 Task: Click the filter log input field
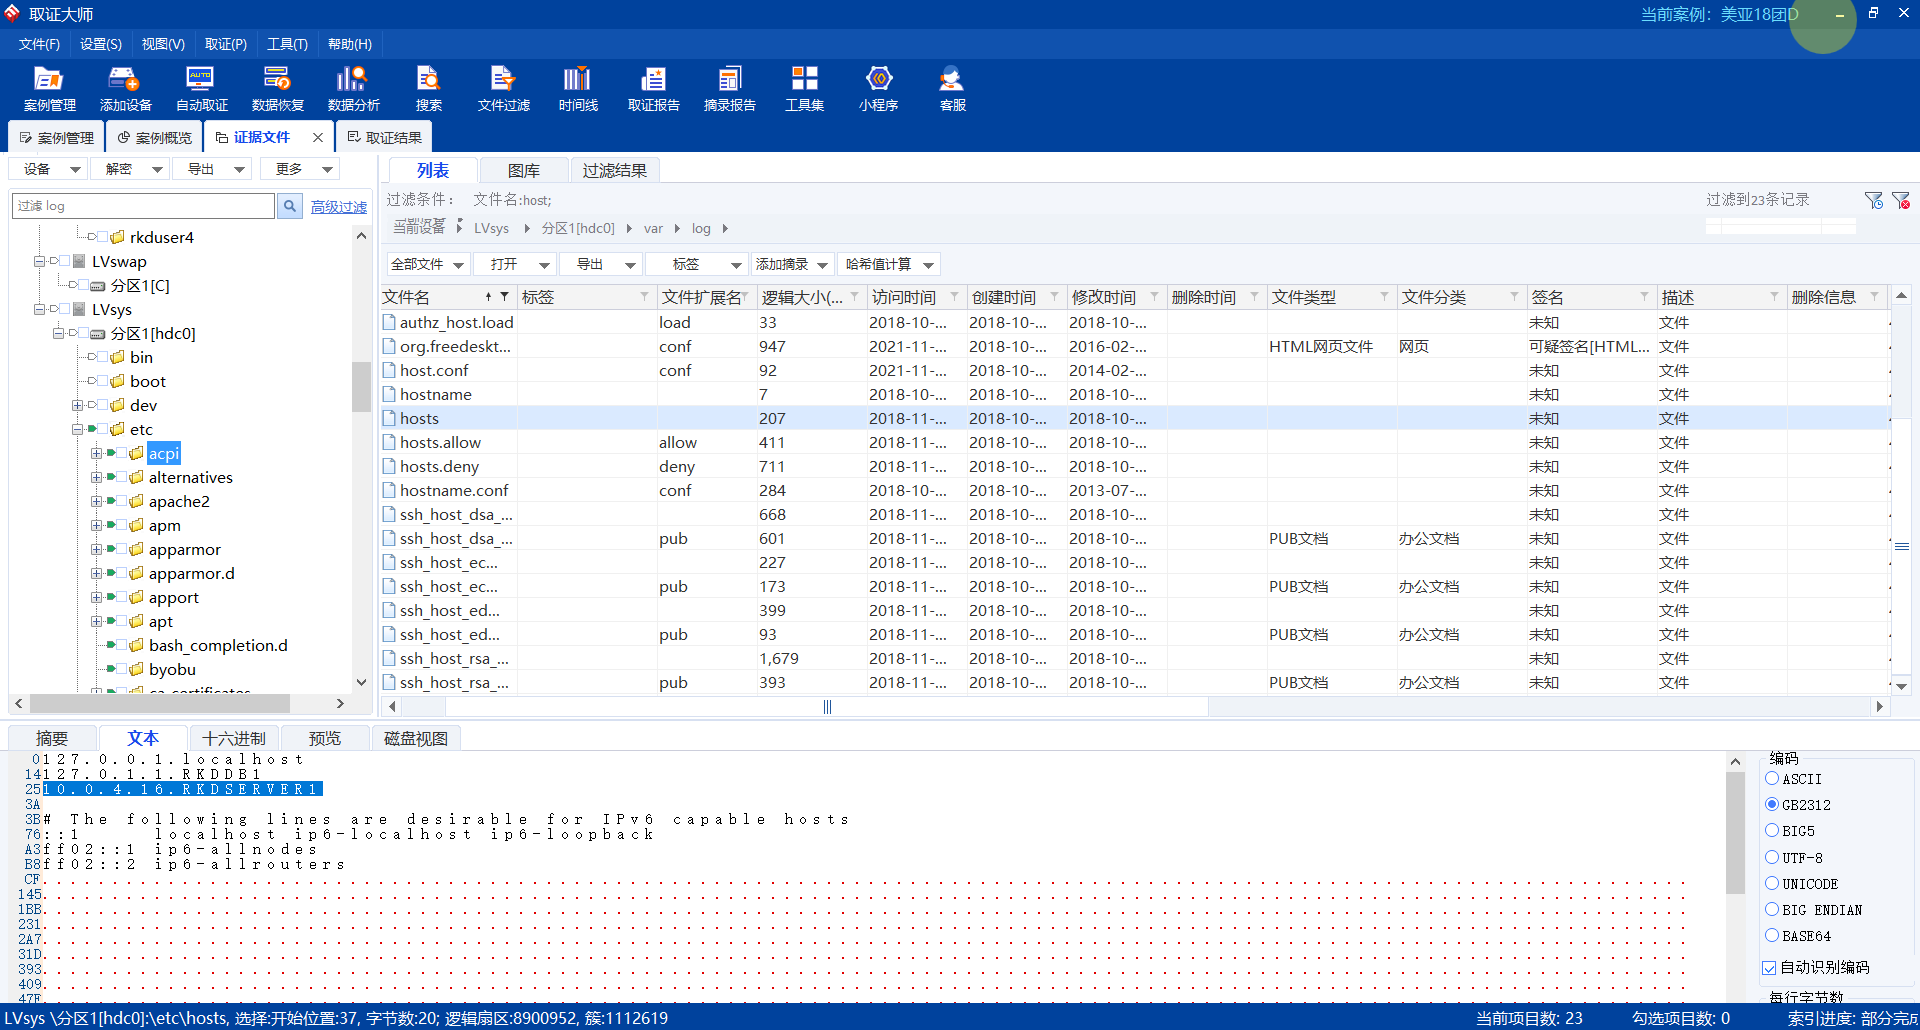click(x=143, y=206)
